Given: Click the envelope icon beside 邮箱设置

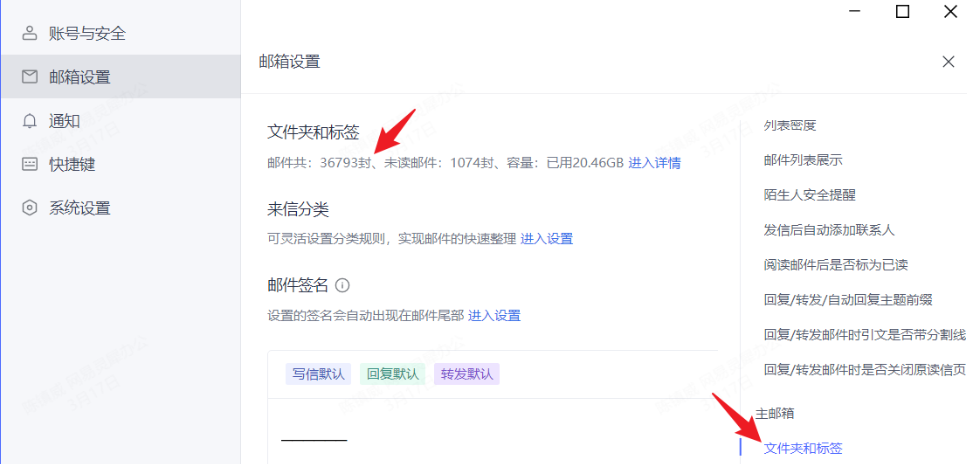Looking at the screenshot, I should 30,77.
